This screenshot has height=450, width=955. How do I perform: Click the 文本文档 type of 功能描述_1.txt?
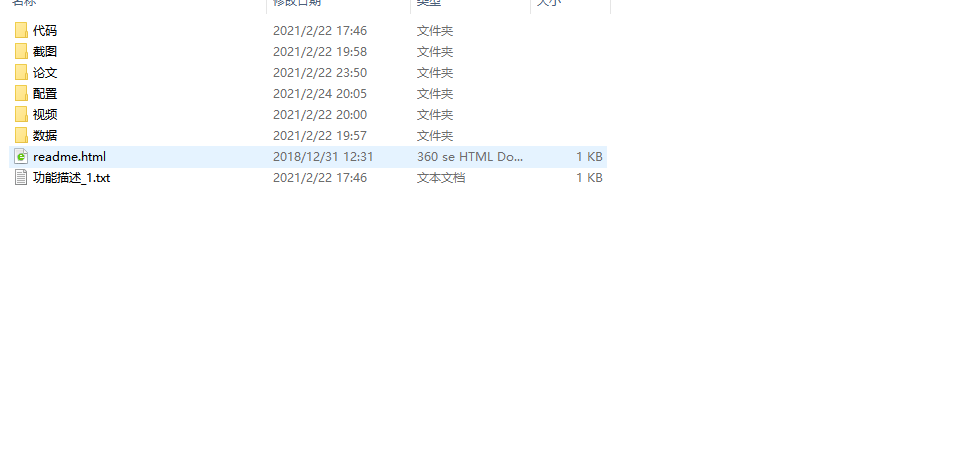point(441,178)
